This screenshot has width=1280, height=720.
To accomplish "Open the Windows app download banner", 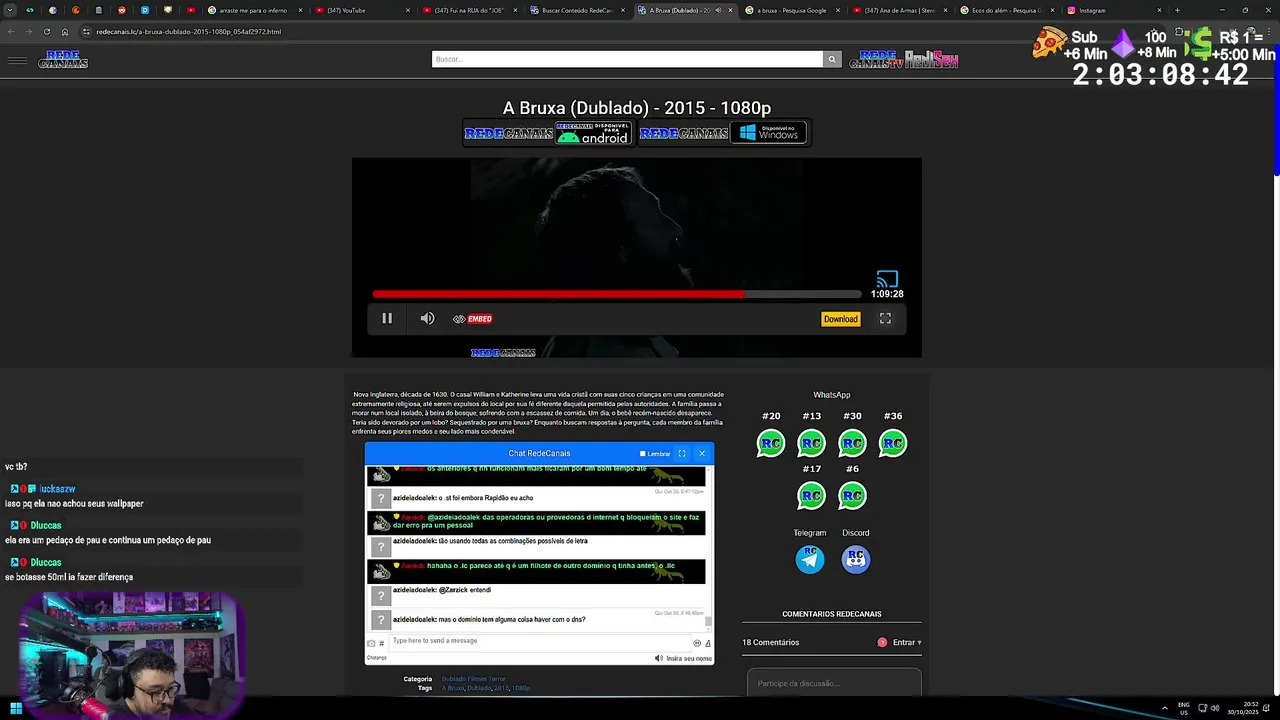I will tap(723, 133).
